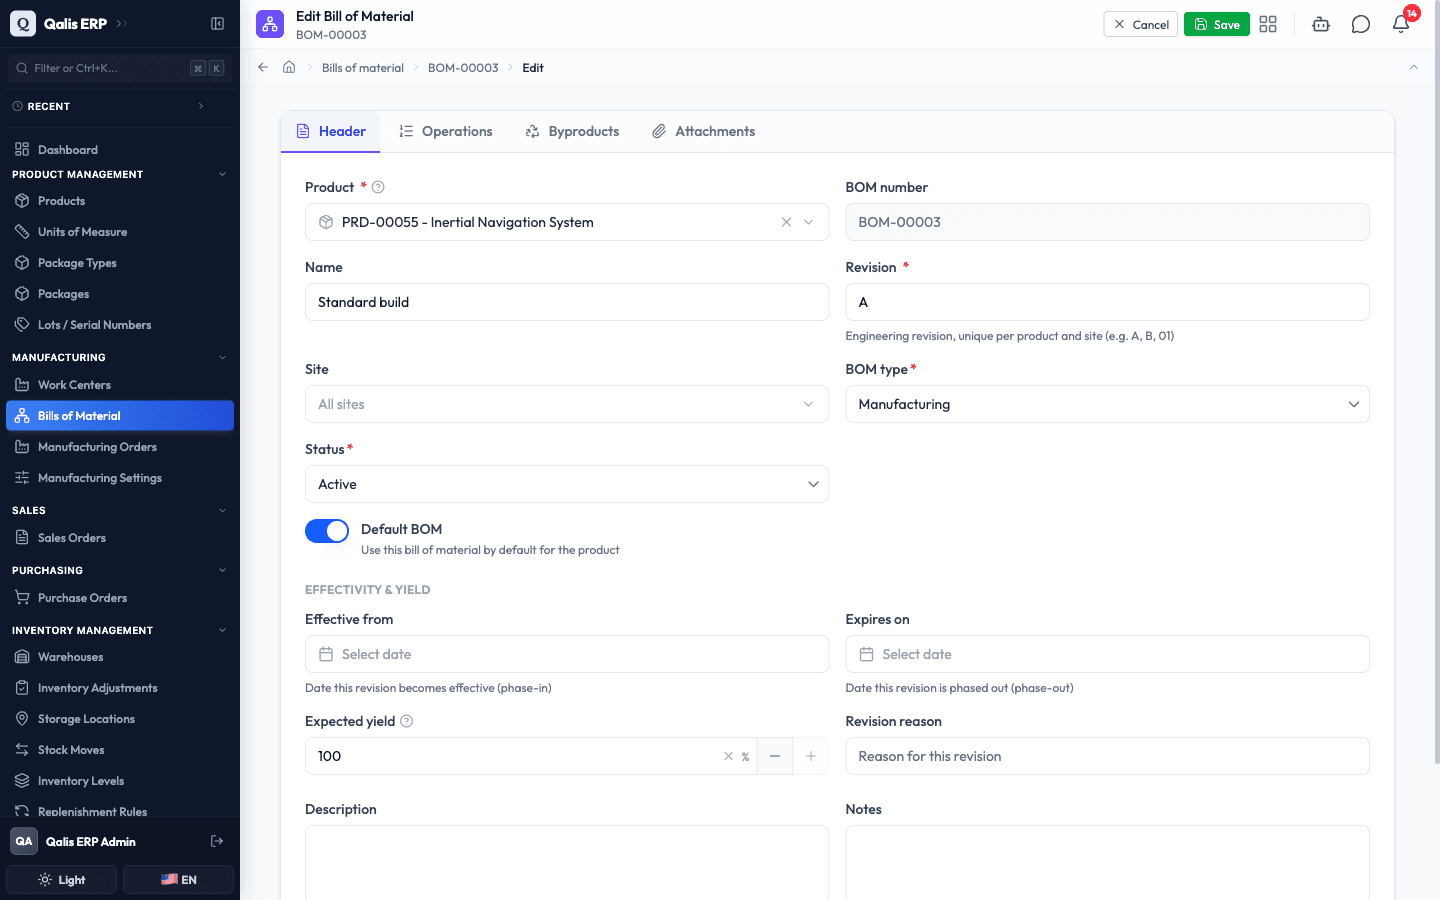The height and width of the screenshot is (900, 1440).
Task: Open notifications bell
Action: click(1401, 24)
